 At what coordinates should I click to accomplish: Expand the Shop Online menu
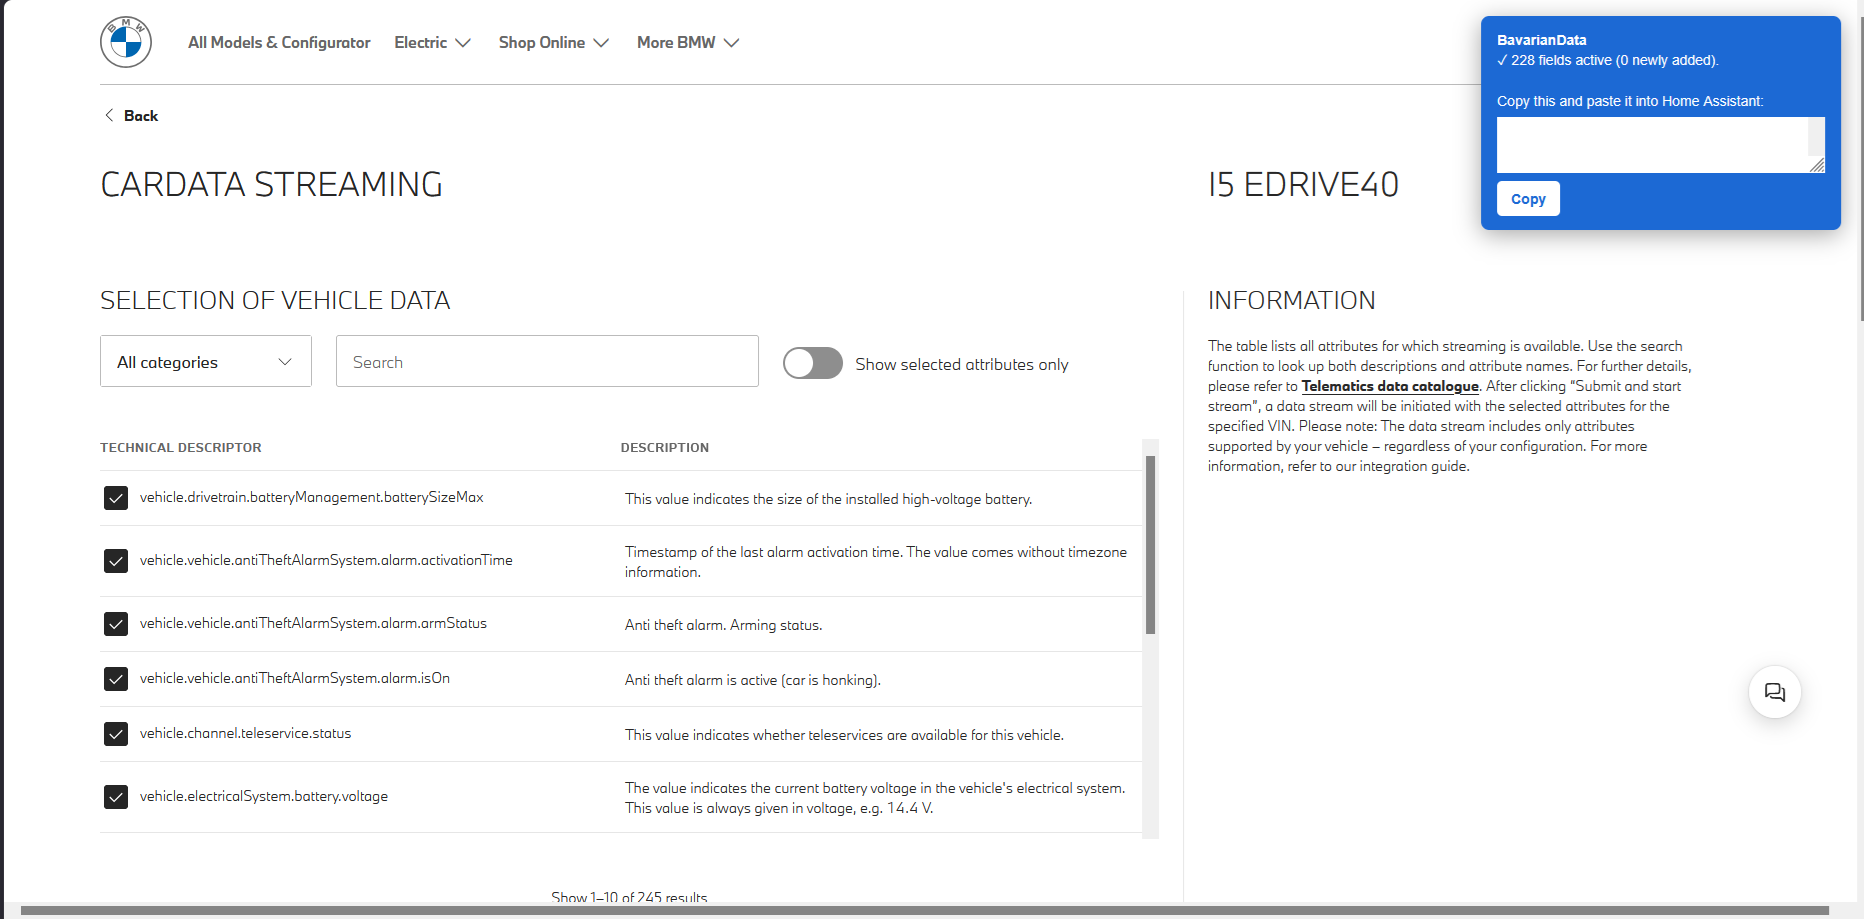(554, 42)
